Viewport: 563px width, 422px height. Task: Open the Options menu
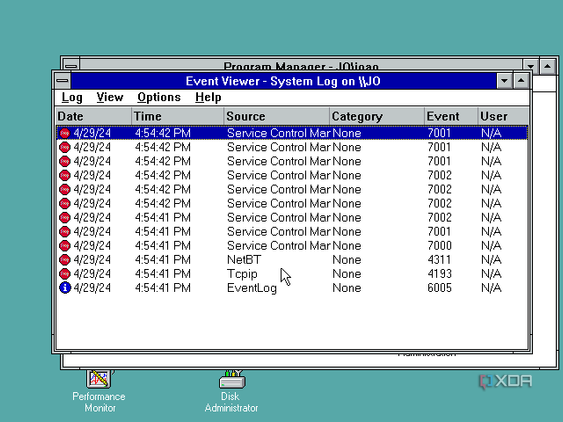pyautogui.click(x=159, y=97)
